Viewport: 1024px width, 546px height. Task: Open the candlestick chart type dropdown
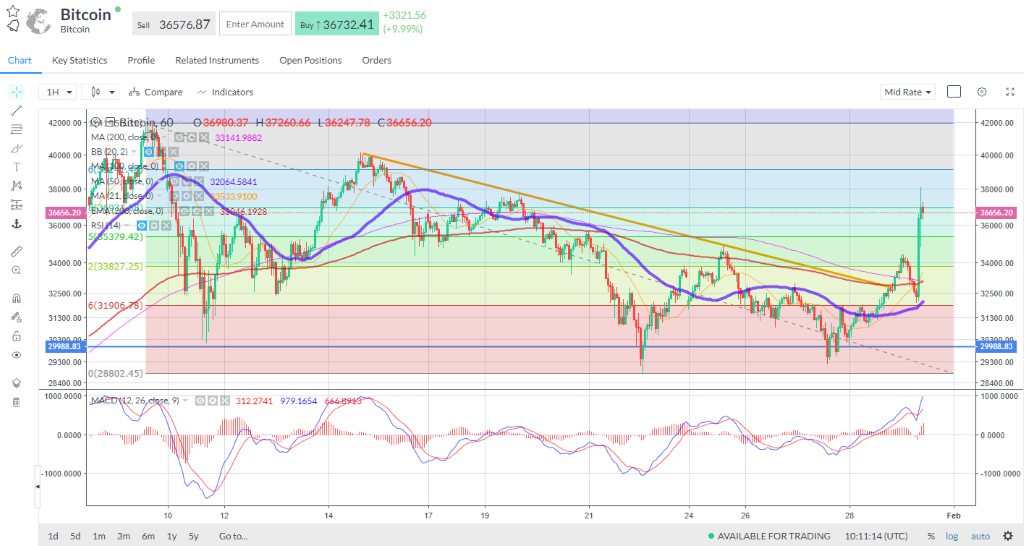coord(103,92)
